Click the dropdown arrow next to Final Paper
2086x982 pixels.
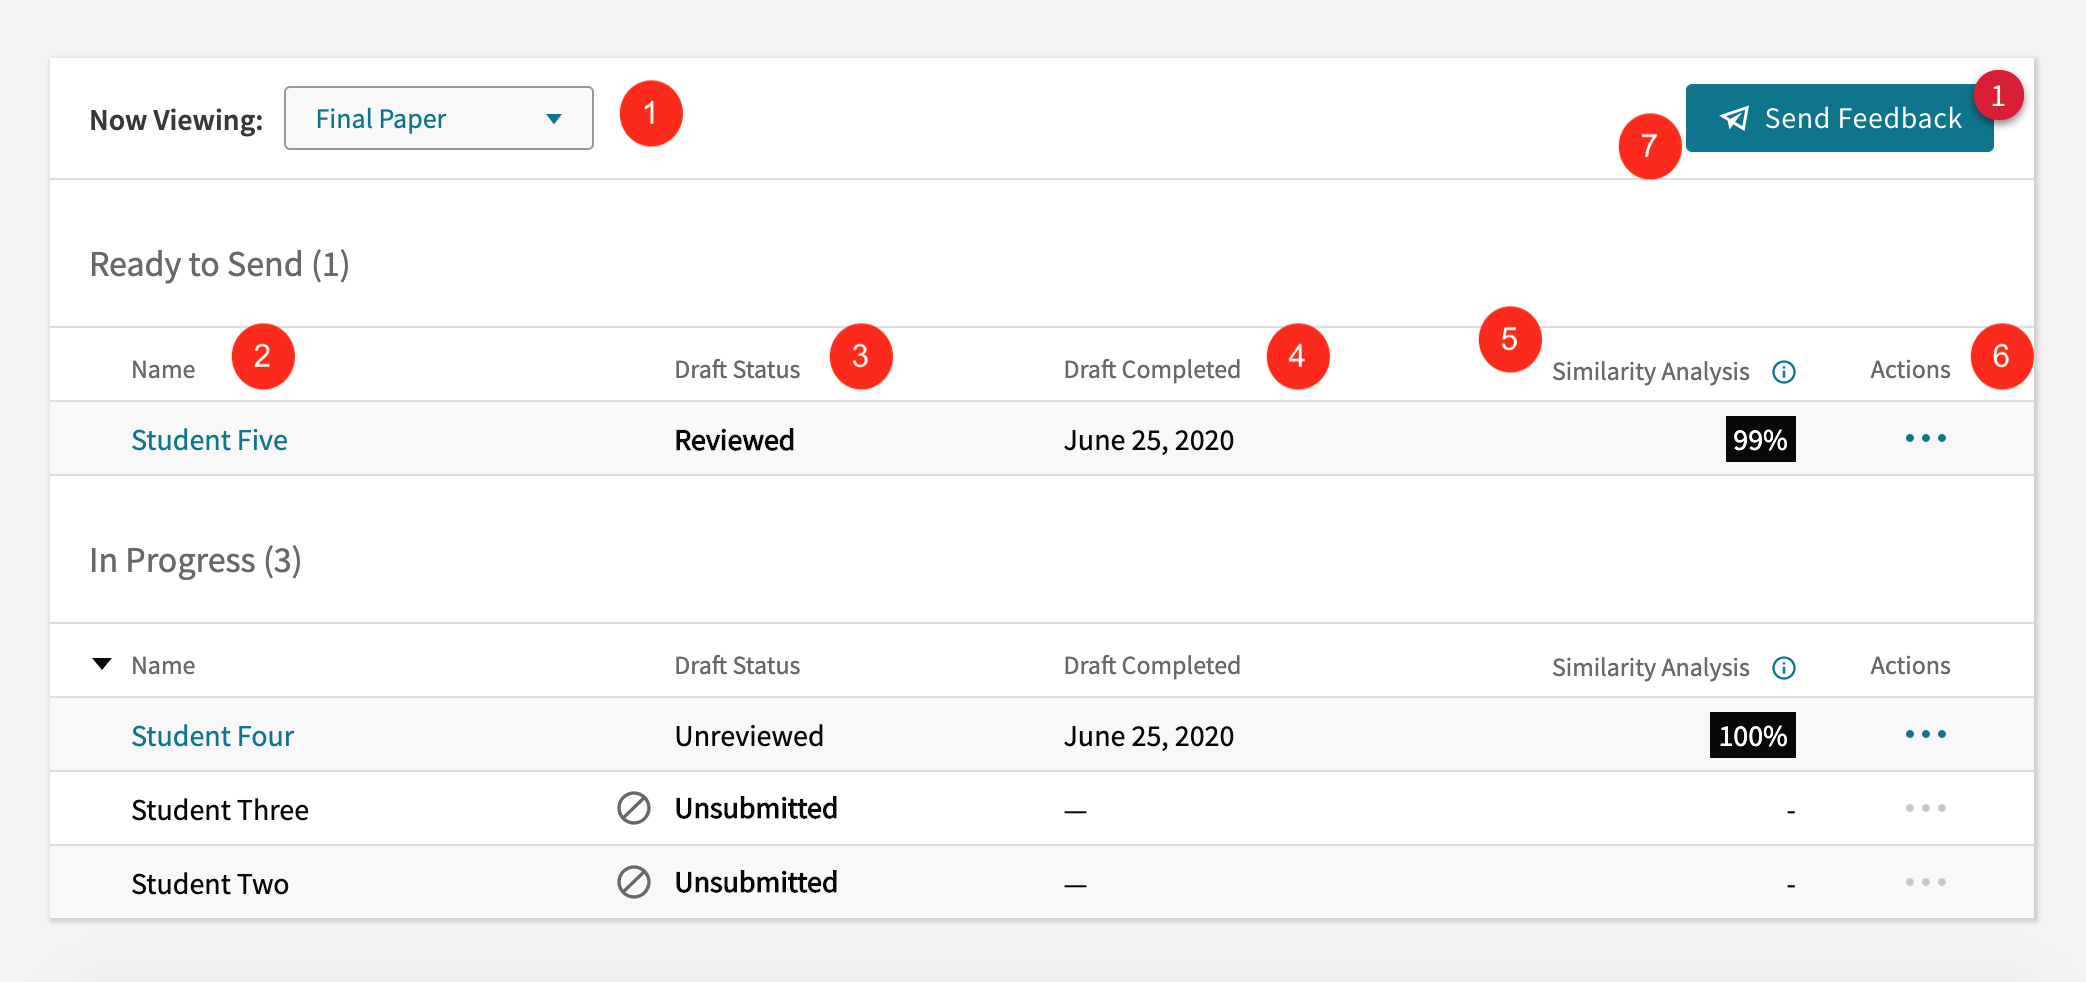click(553, 118)
